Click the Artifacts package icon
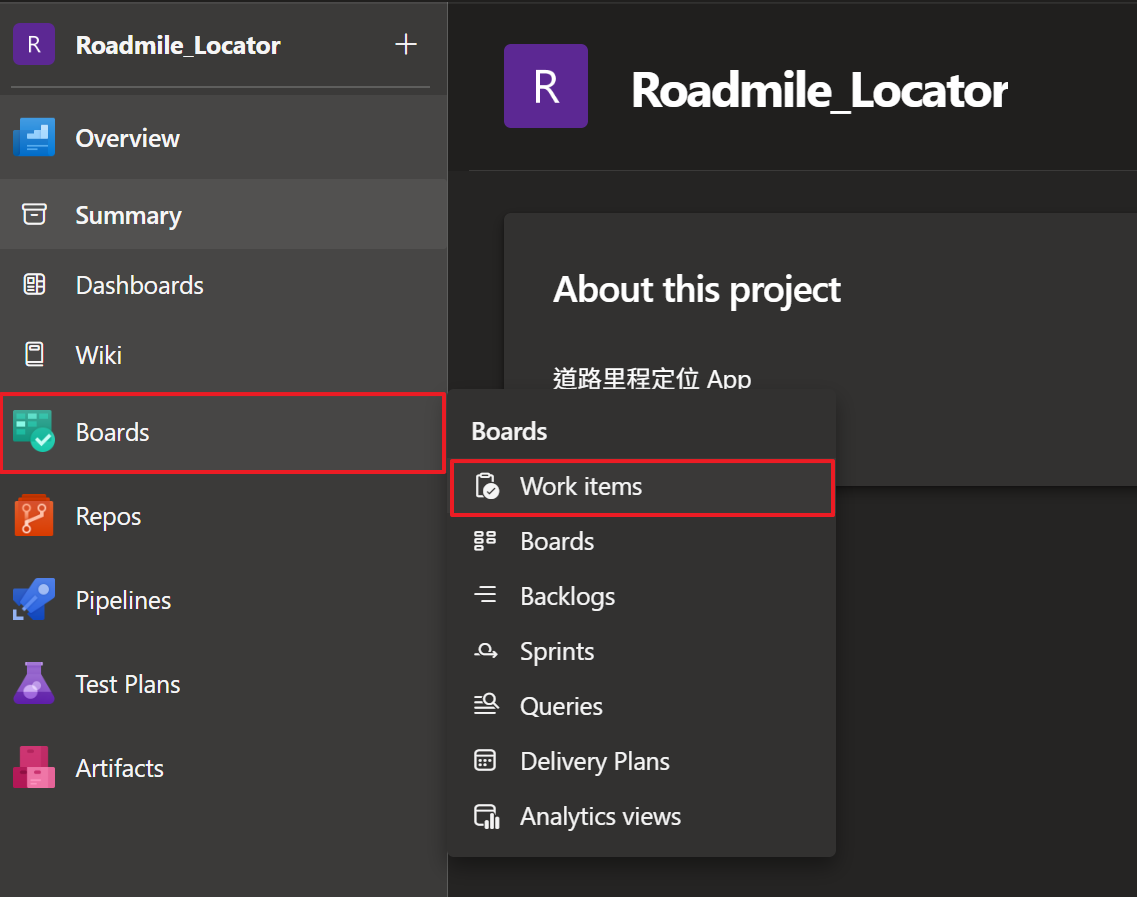The image size is (1137, 897). click(x=34, y=768)
